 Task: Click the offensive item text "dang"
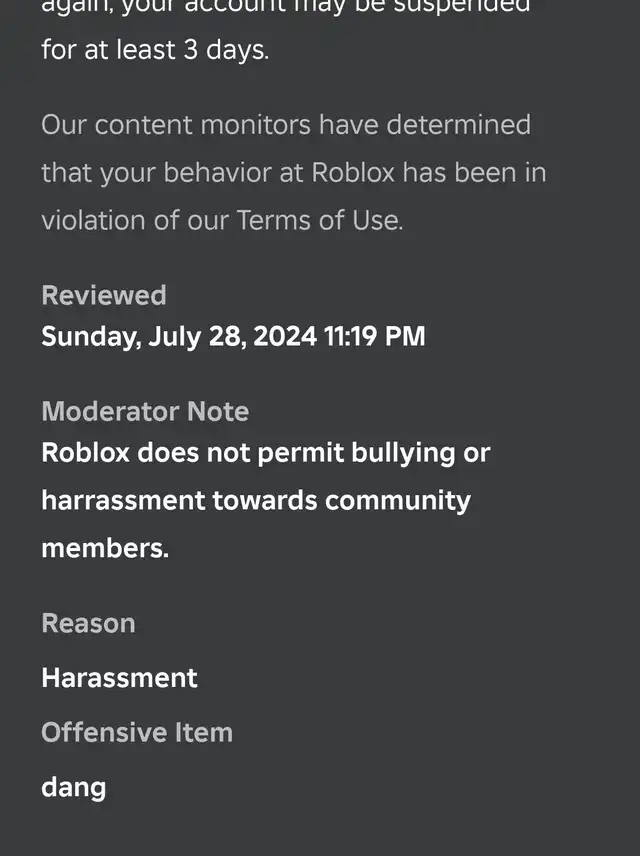point(73,787)
